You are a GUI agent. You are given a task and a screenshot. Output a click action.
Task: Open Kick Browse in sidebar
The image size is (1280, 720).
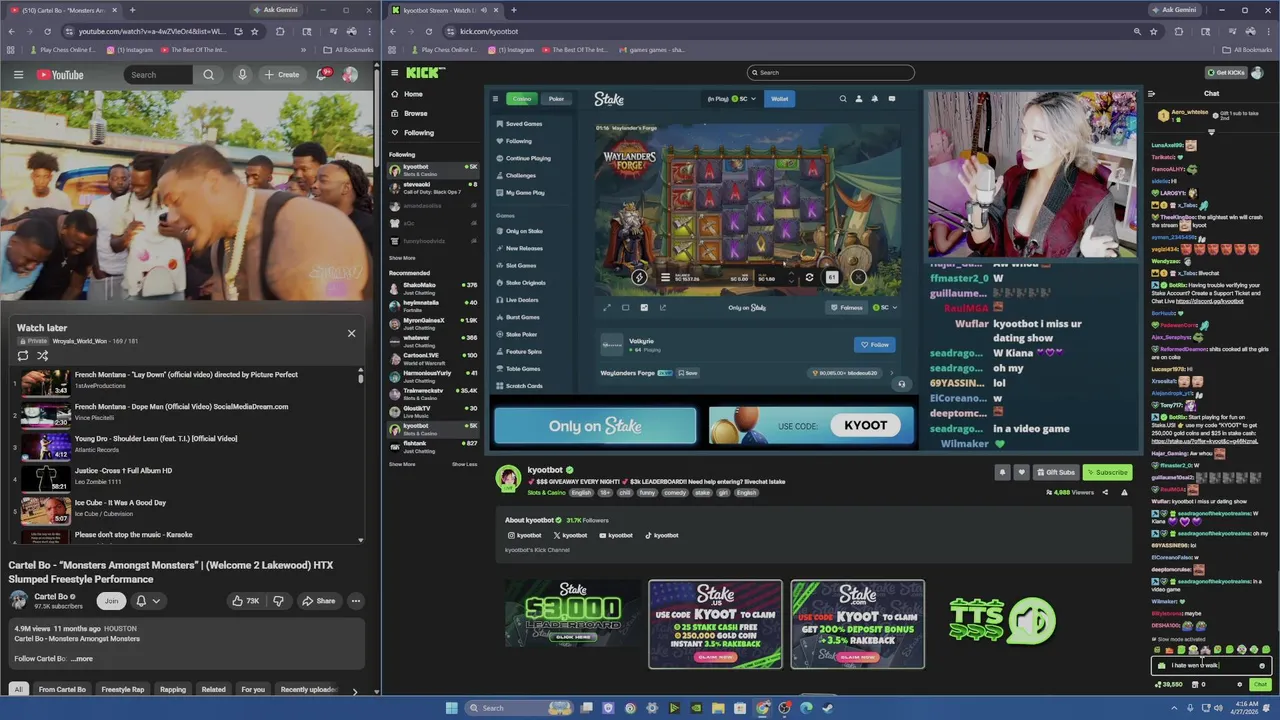click(x=415, y=113)
